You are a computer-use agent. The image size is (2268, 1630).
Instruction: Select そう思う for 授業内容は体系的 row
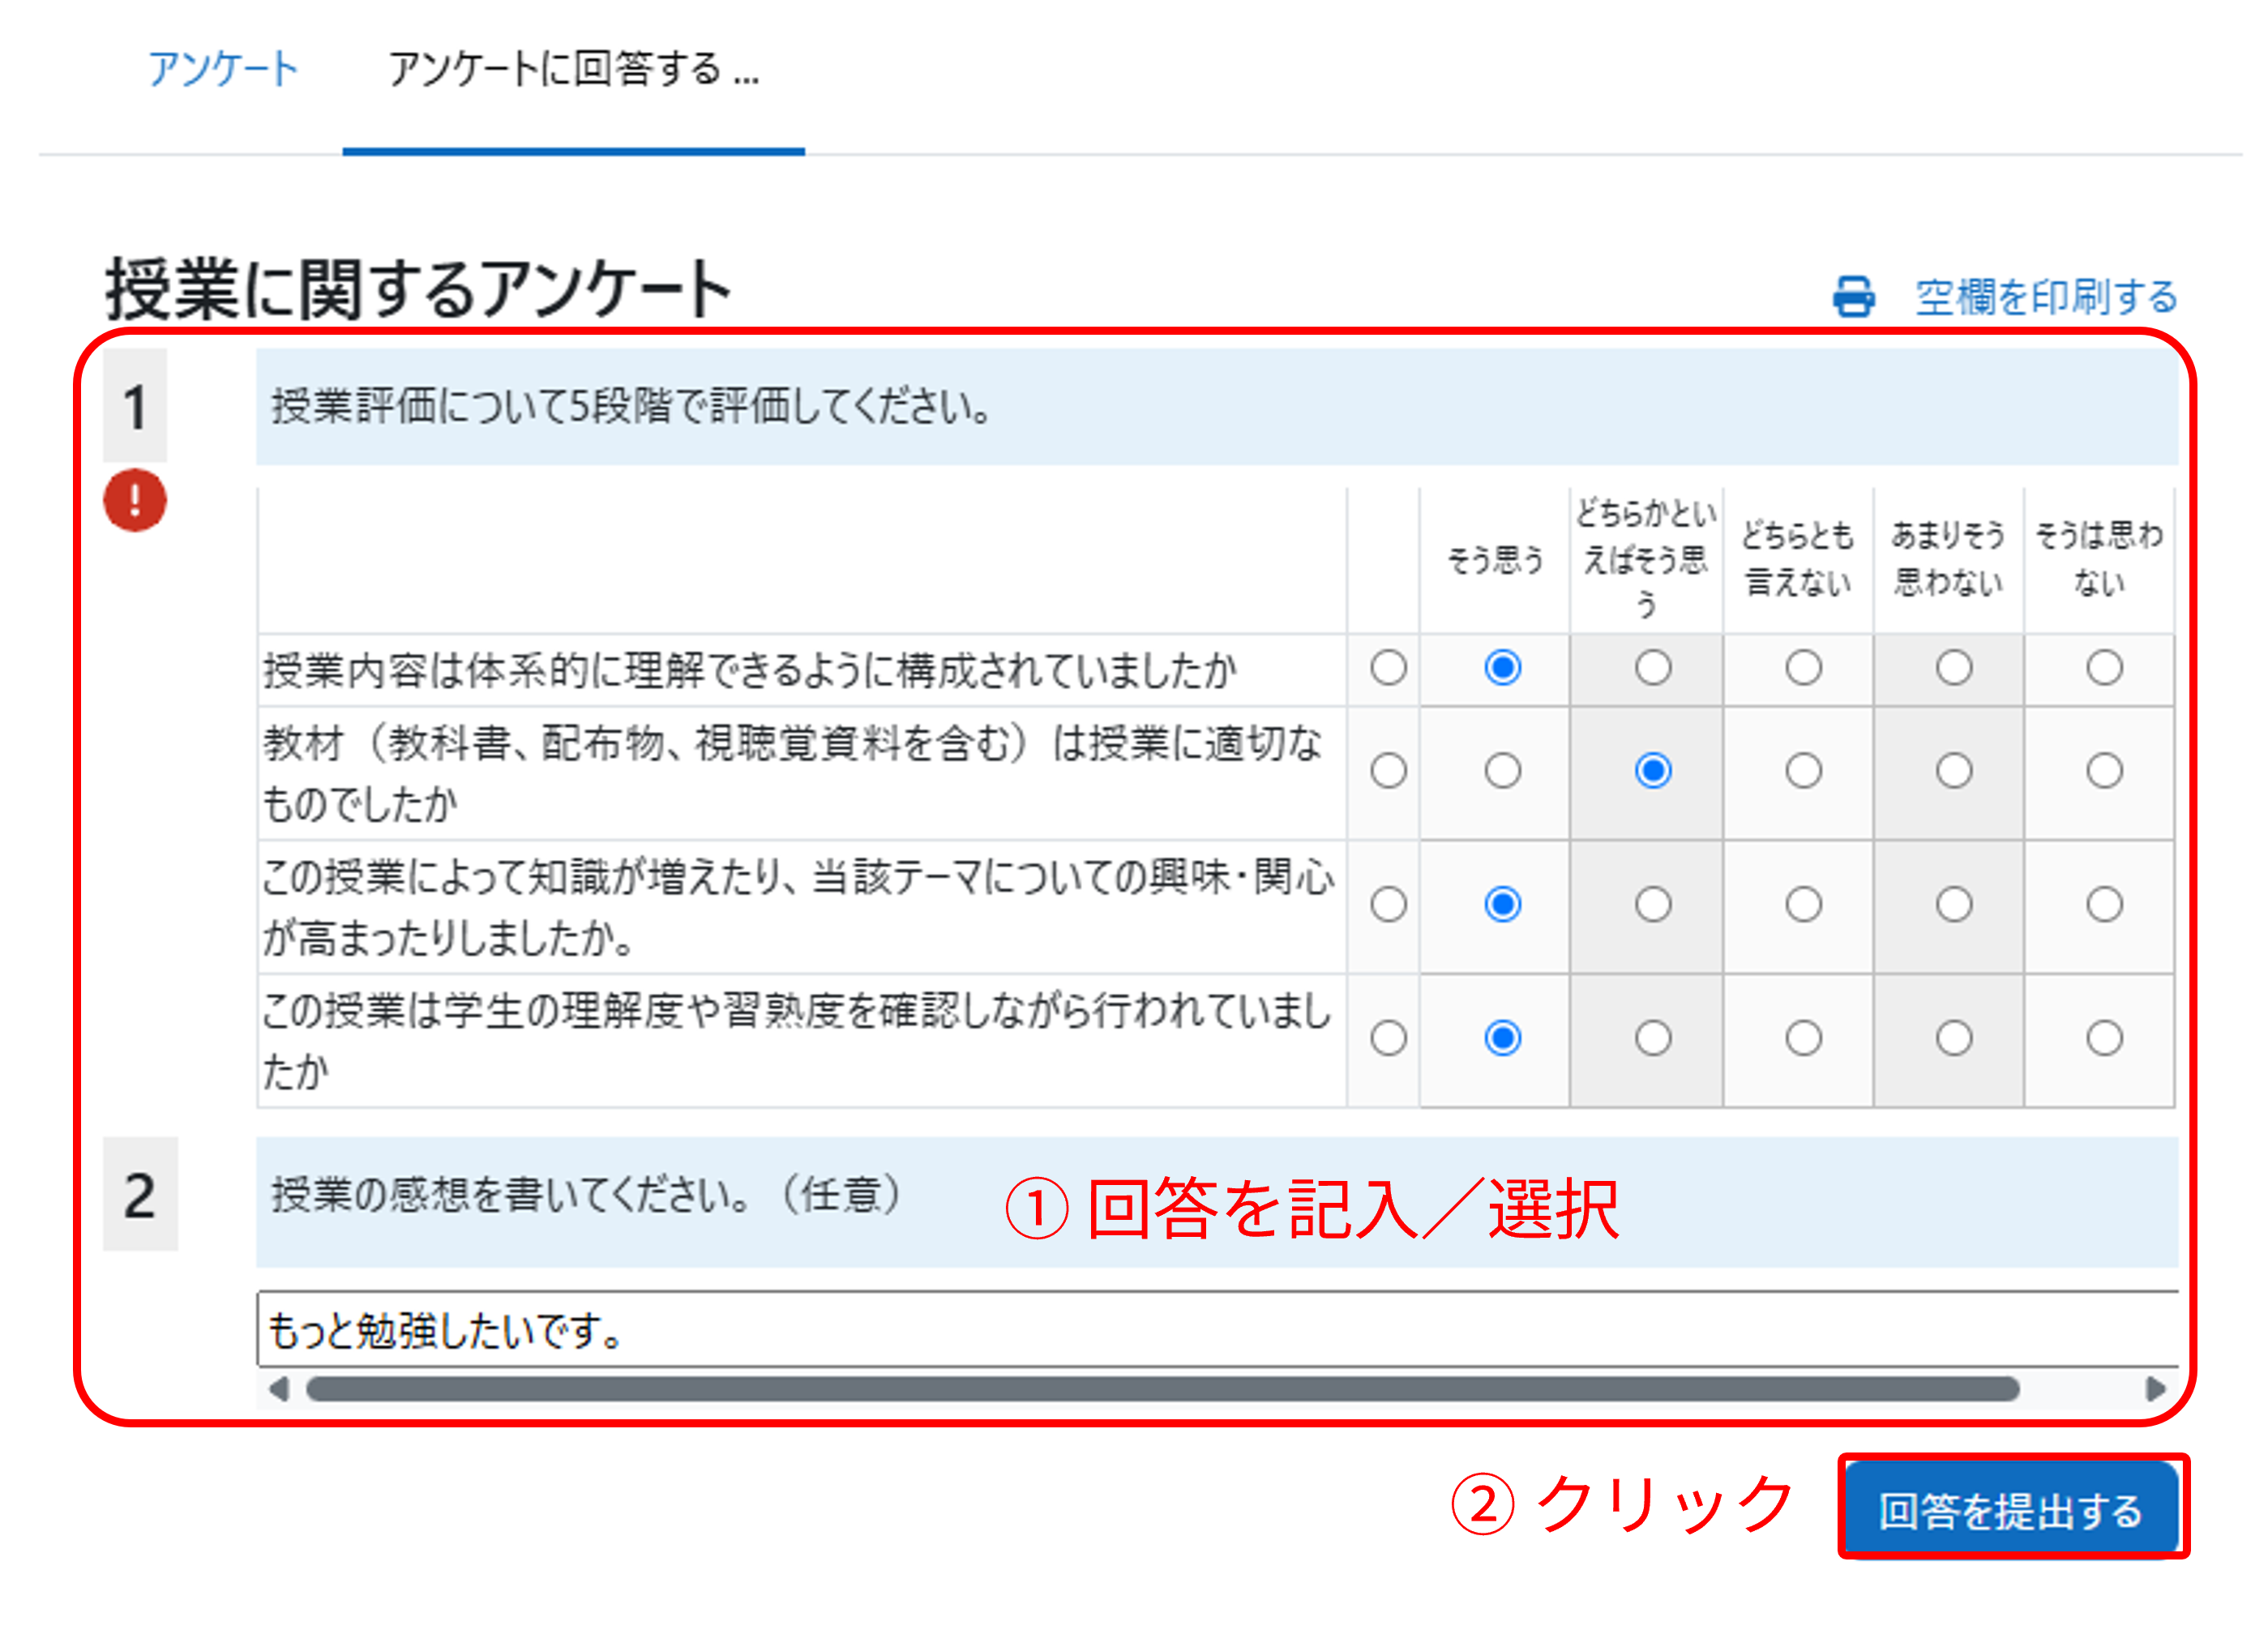coord(1502,667)
